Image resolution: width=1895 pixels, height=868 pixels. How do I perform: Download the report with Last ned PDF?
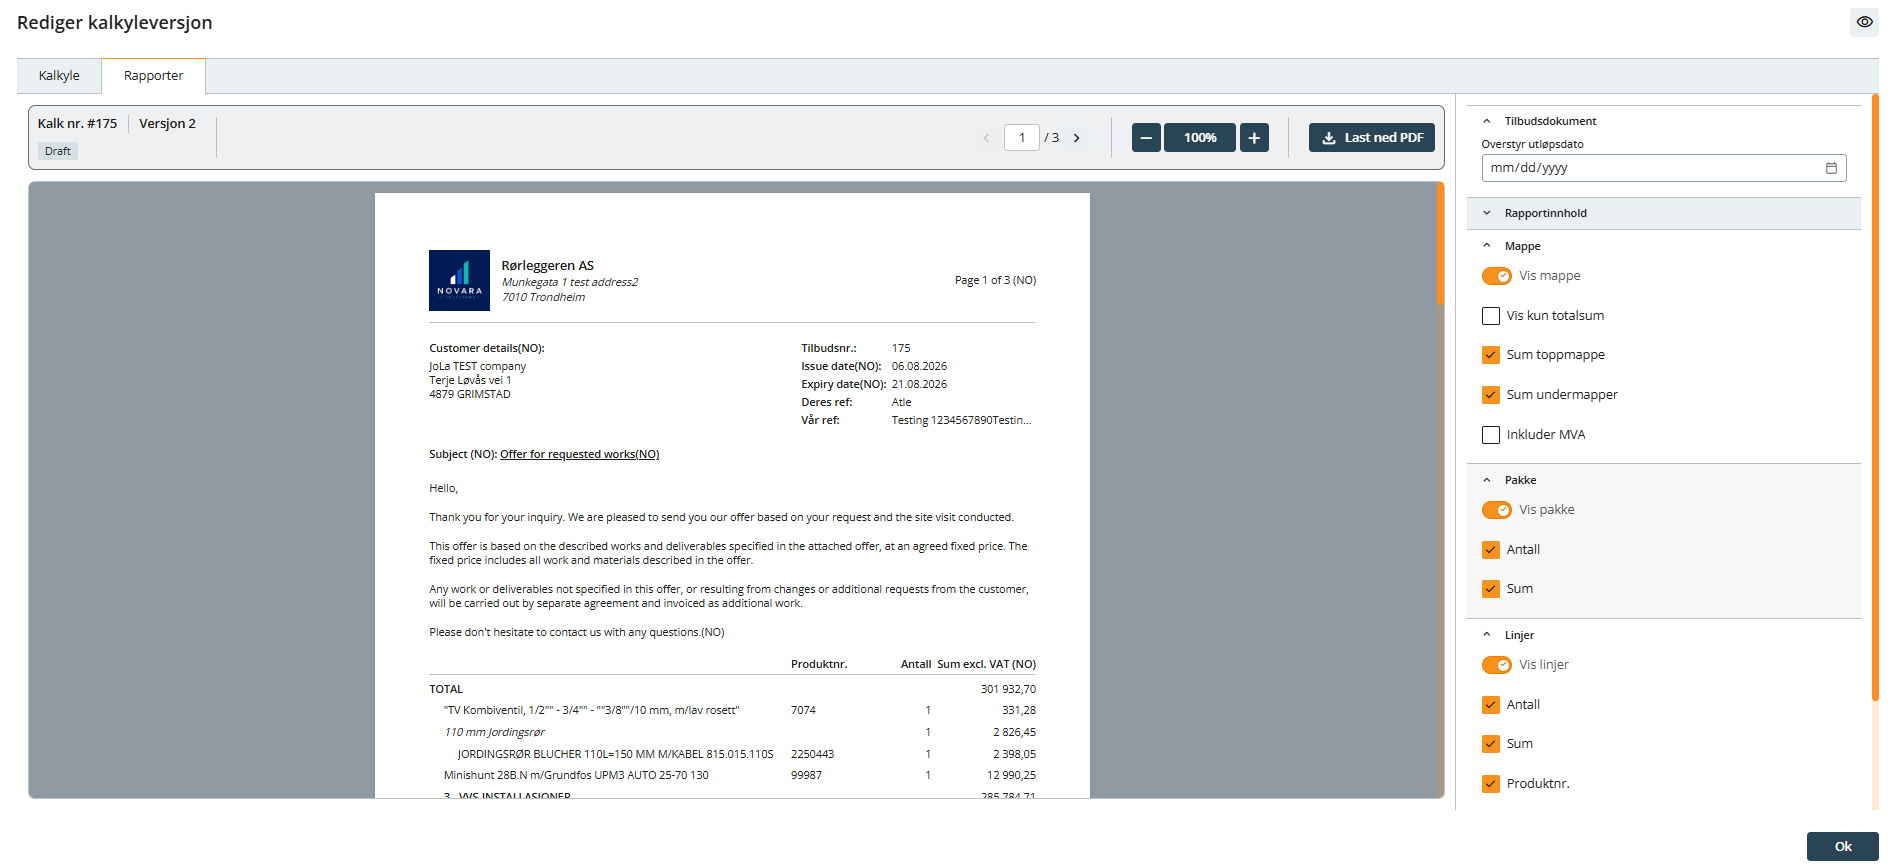(x=1372, y=138)
